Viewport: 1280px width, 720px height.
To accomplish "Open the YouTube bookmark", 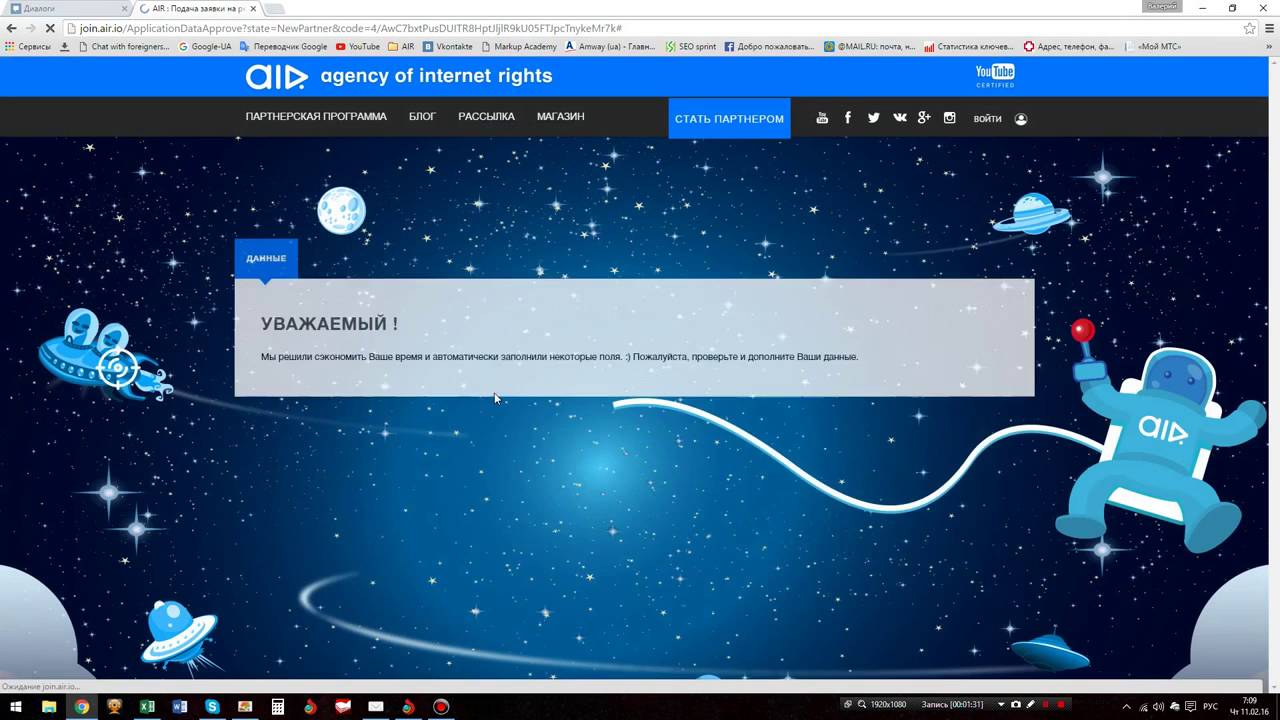I will pyautogui.click(x=358, y=46).
